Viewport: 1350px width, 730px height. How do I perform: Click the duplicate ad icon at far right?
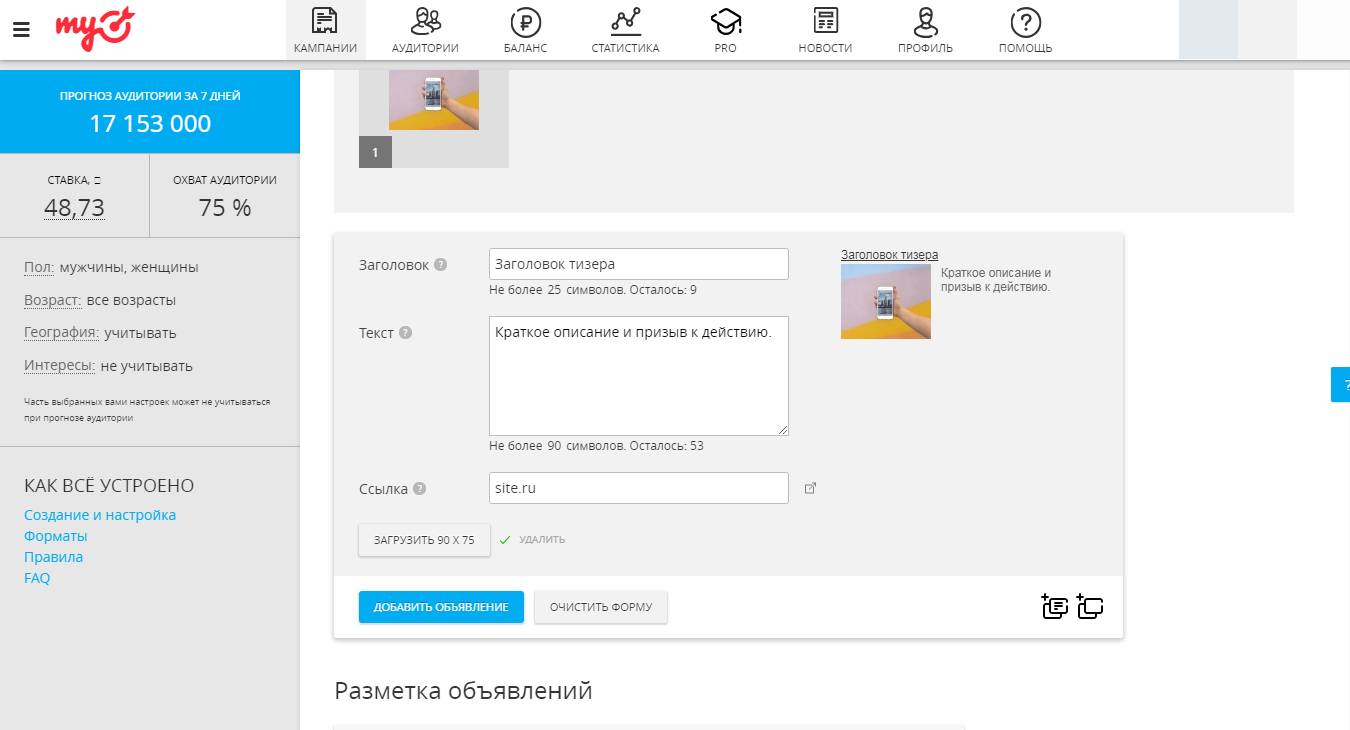point(1090,607)
